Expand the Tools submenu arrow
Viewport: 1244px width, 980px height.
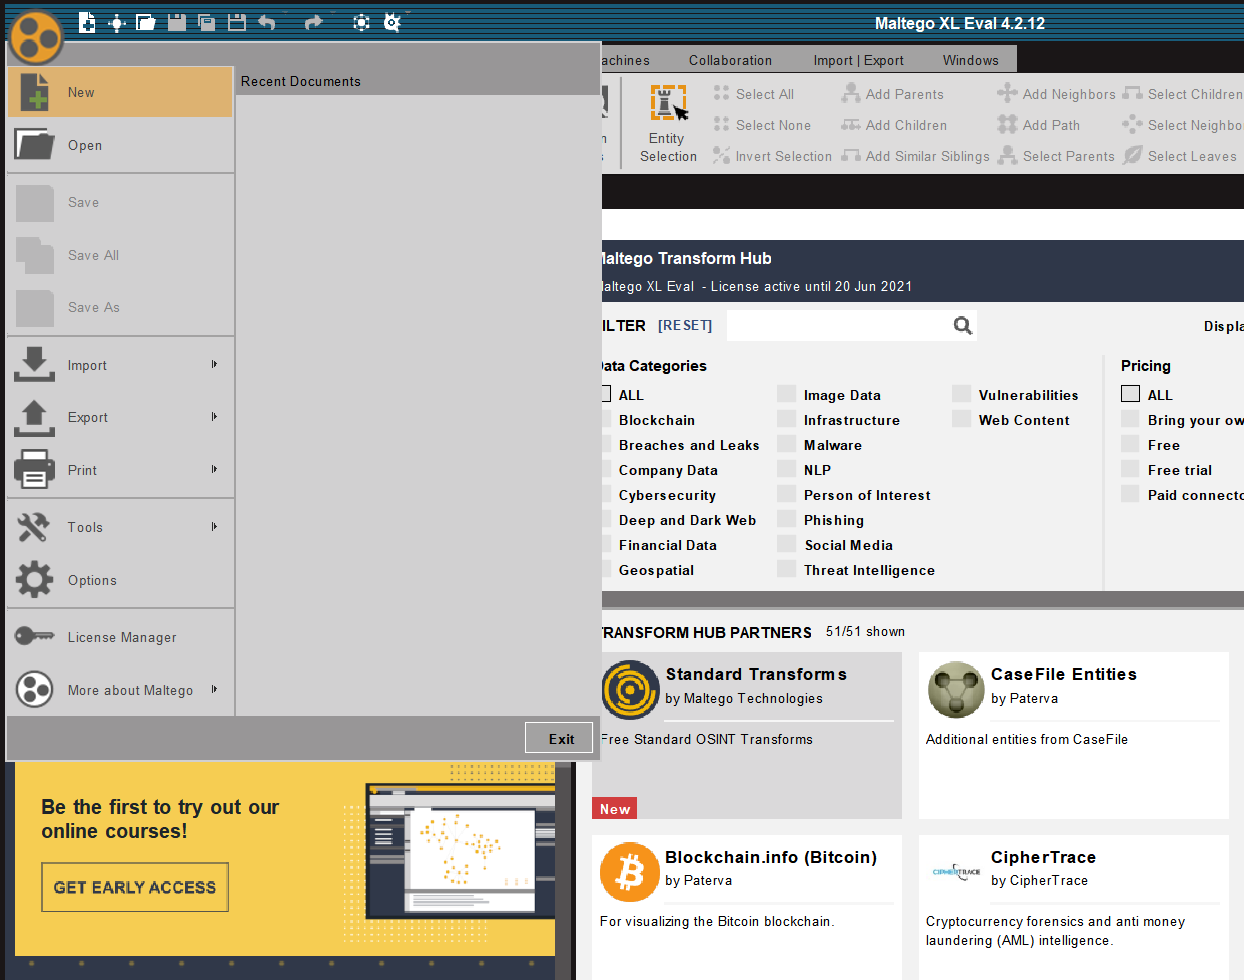(x=214, y=526)
